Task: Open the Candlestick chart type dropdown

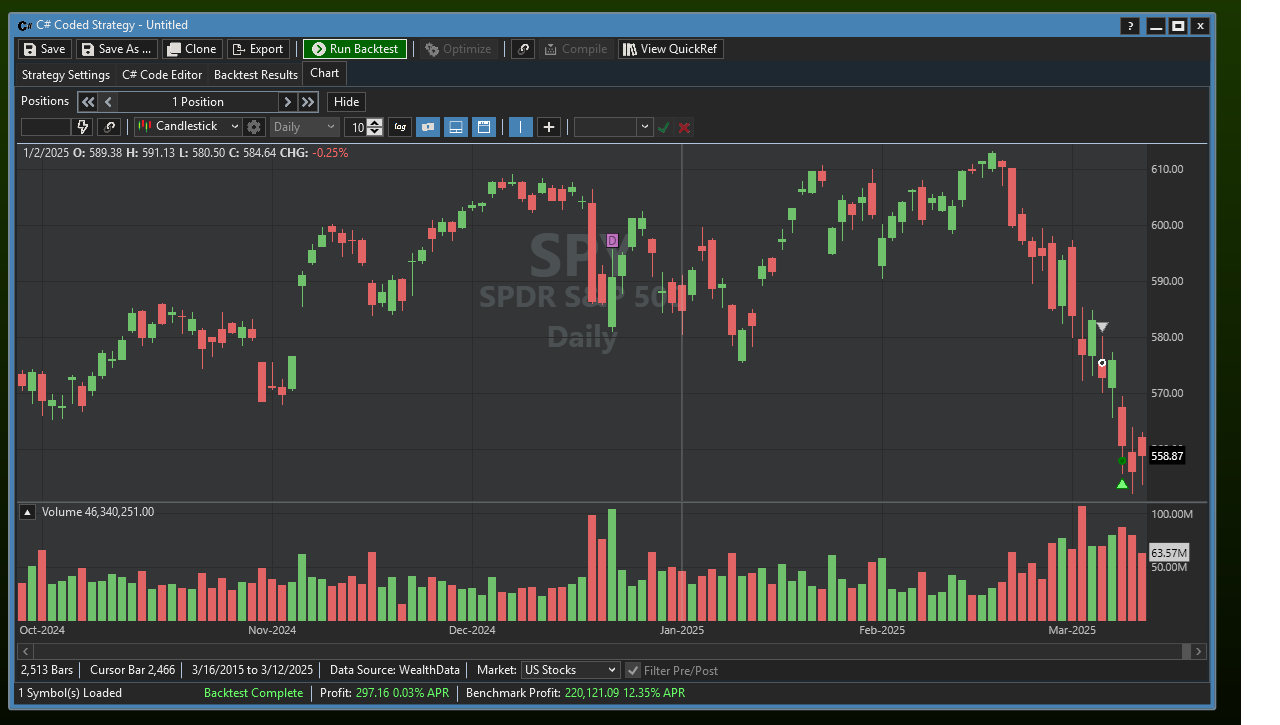Action: (x=189, y=127)
